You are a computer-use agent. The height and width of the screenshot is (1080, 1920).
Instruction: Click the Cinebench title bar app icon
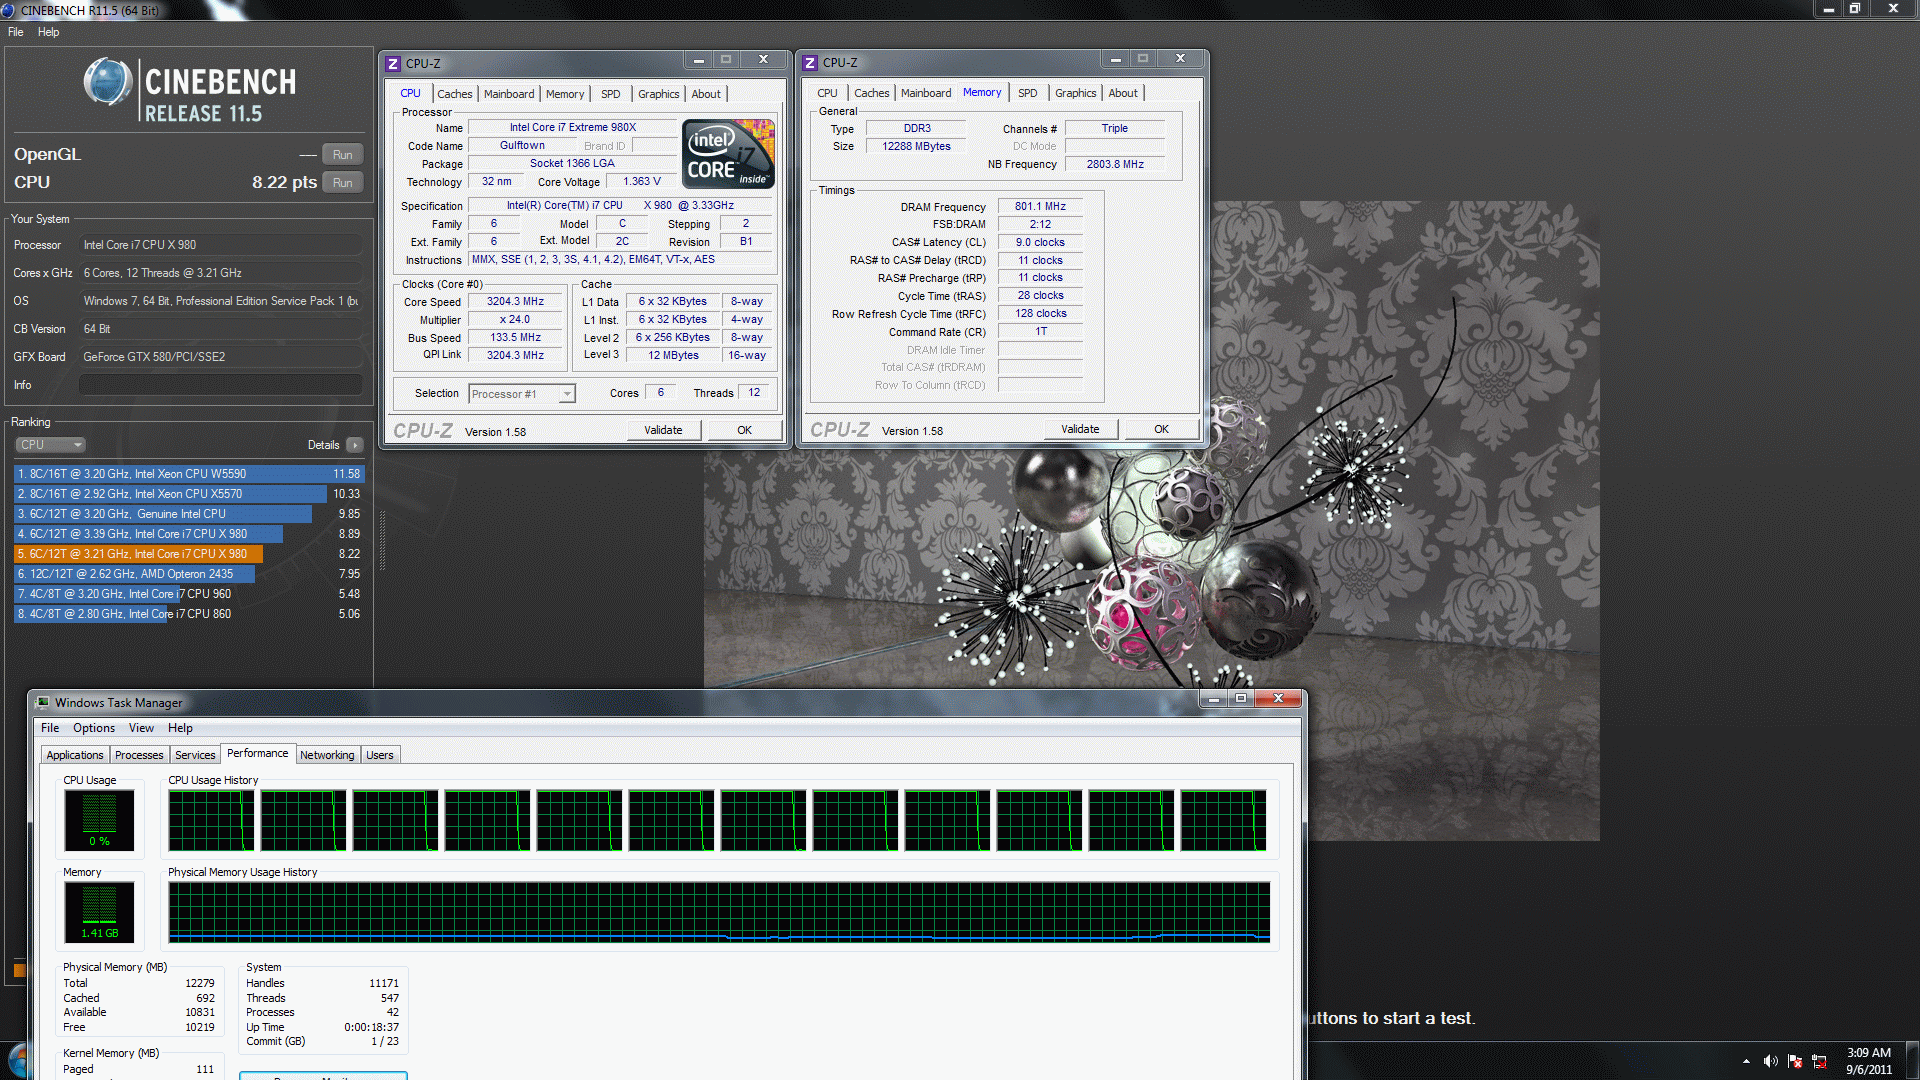click(7, 10)
